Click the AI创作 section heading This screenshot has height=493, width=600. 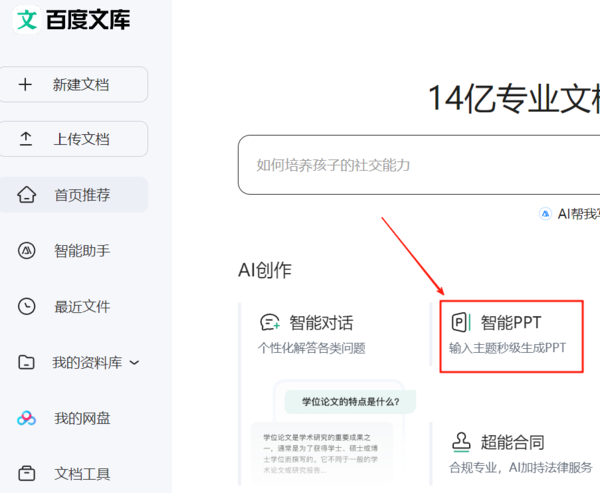click(265, 270)
